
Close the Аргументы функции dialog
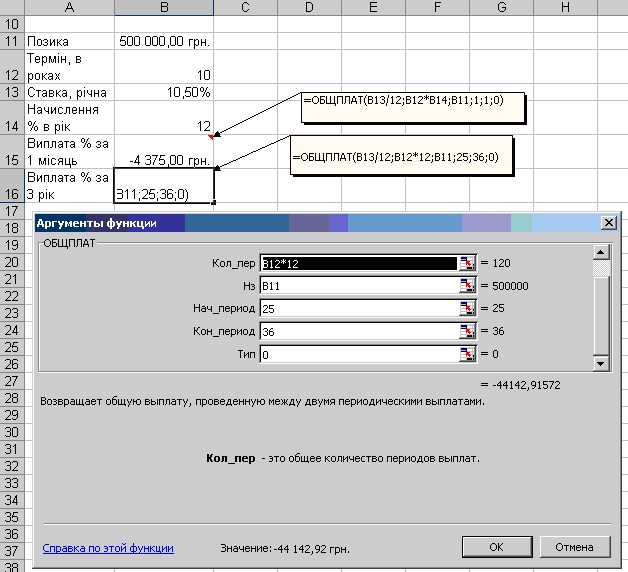click(607, 222)
